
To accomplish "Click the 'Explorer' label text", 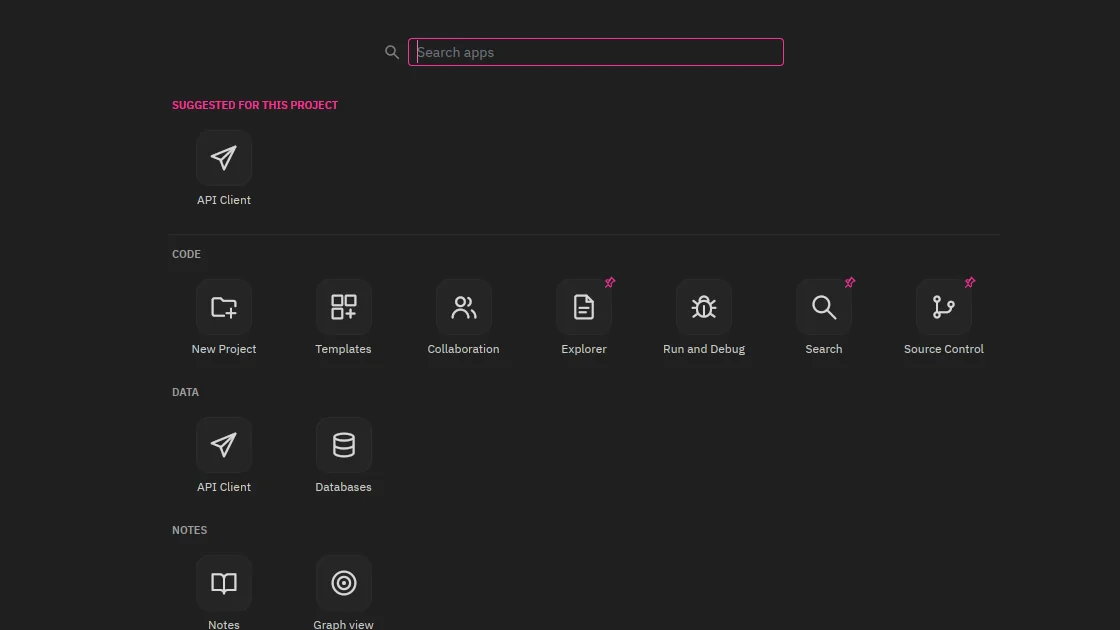I will click(584, 349).
